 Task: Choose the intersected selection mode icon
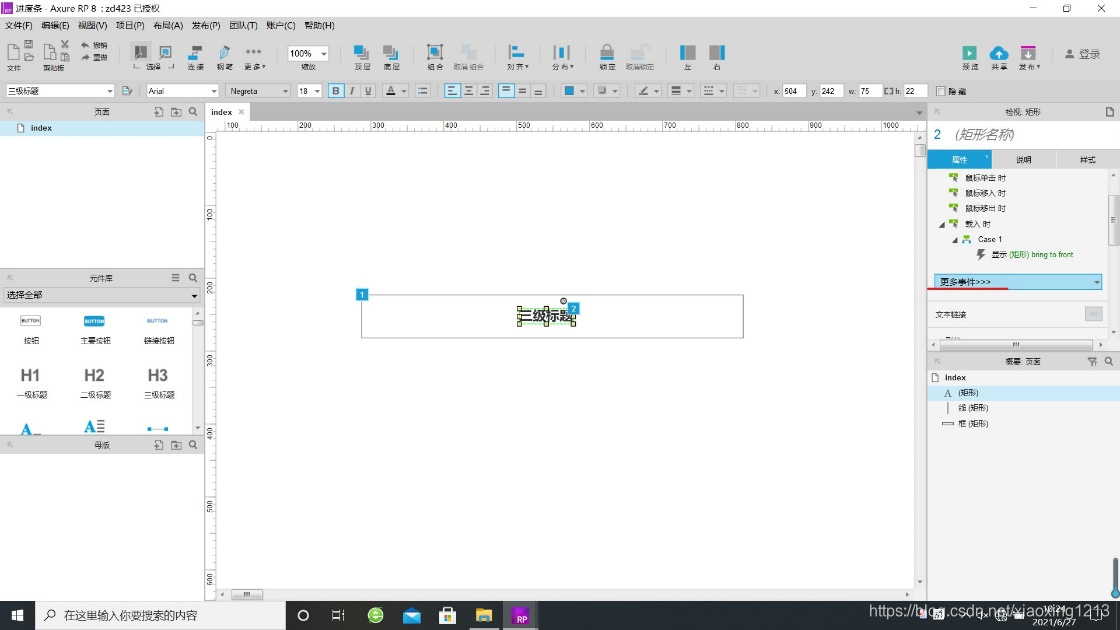[141, 52]
